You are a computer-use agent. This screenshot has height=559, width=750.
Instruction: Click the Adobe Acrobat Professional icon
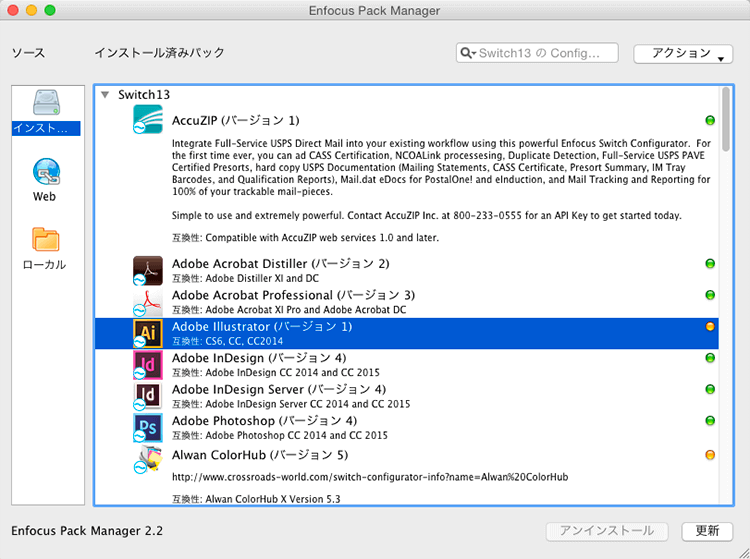click(x=148, y=302)
